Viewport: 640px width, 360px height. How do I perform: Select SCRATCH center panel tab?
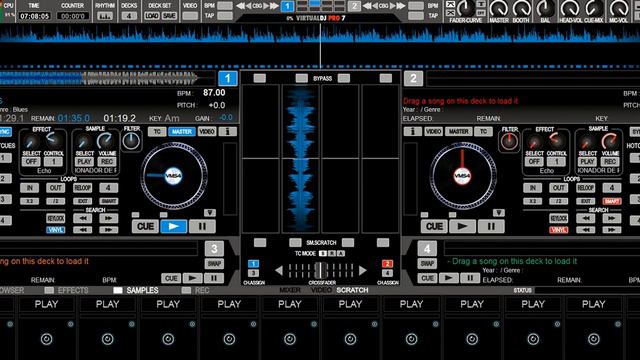tap(352, 290)
